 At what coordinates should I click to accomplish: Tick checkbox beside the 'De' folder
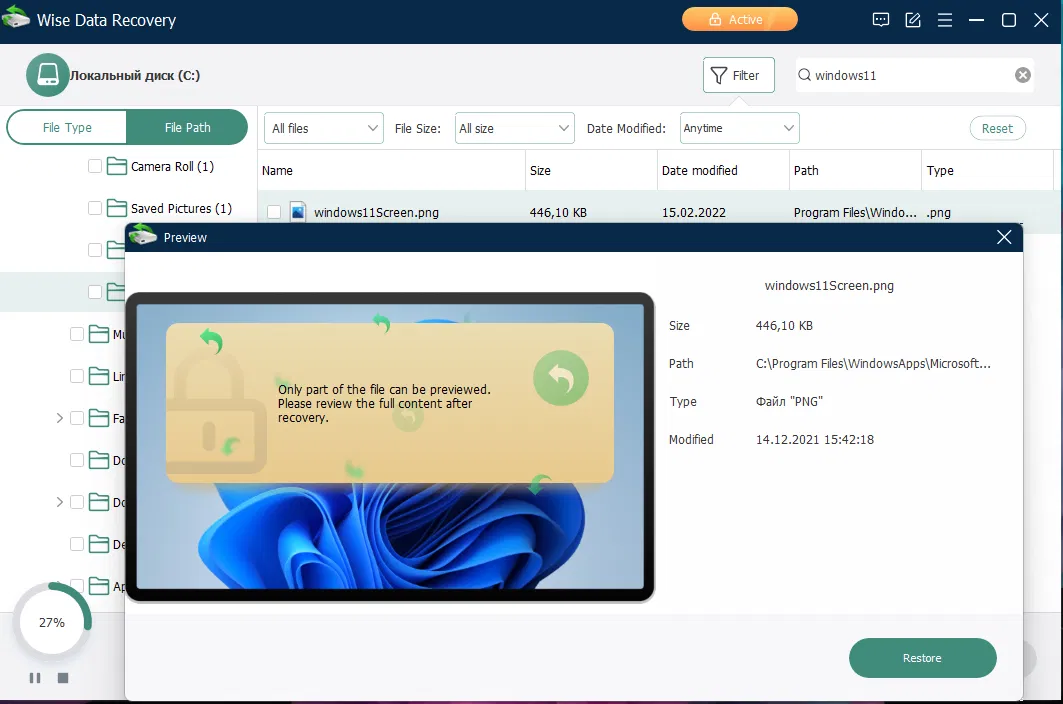coord(77,545)
